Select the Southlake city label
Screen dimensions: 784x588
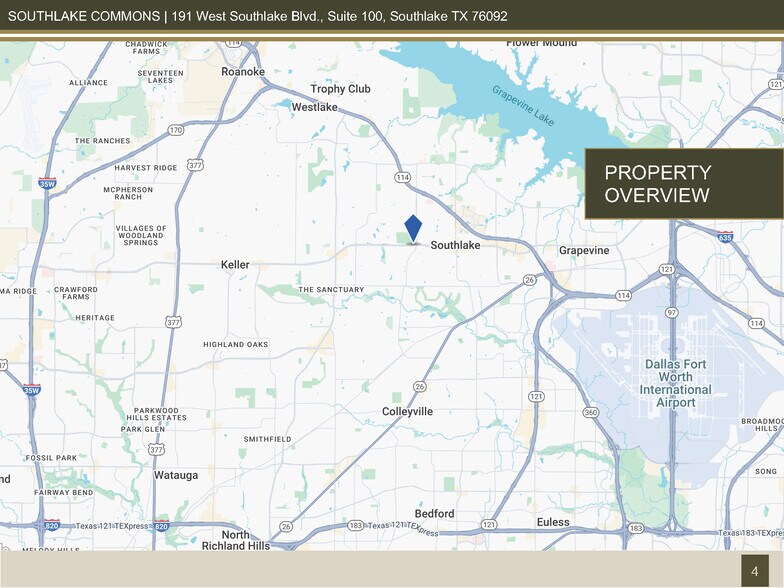pyautogui.click(x=455, y=245)
